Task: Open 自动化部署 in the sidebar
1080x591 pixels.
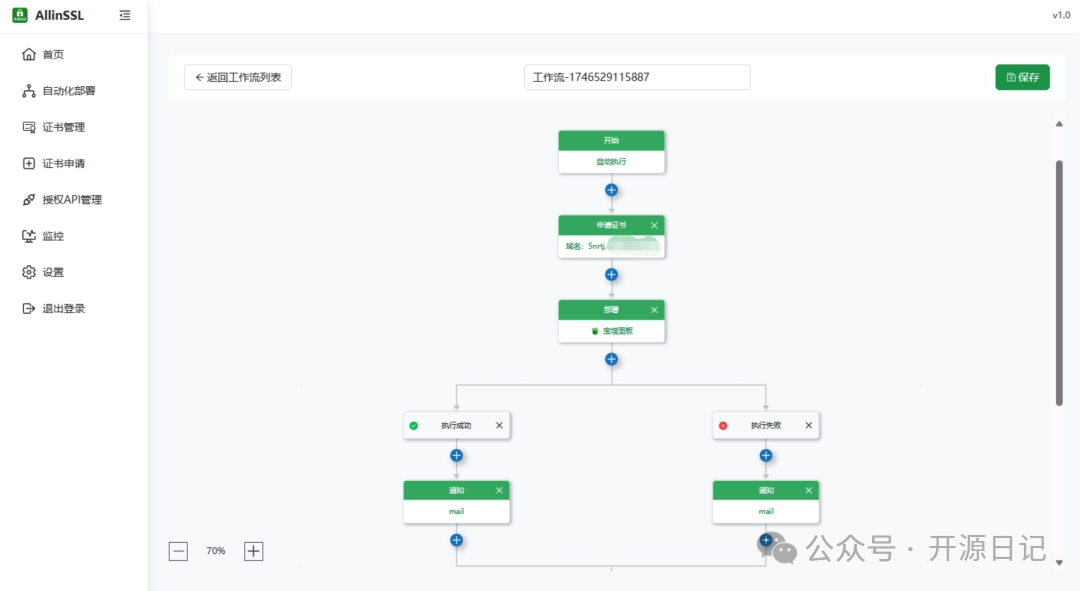Action: pyautogui.click(x=68, y=91)
